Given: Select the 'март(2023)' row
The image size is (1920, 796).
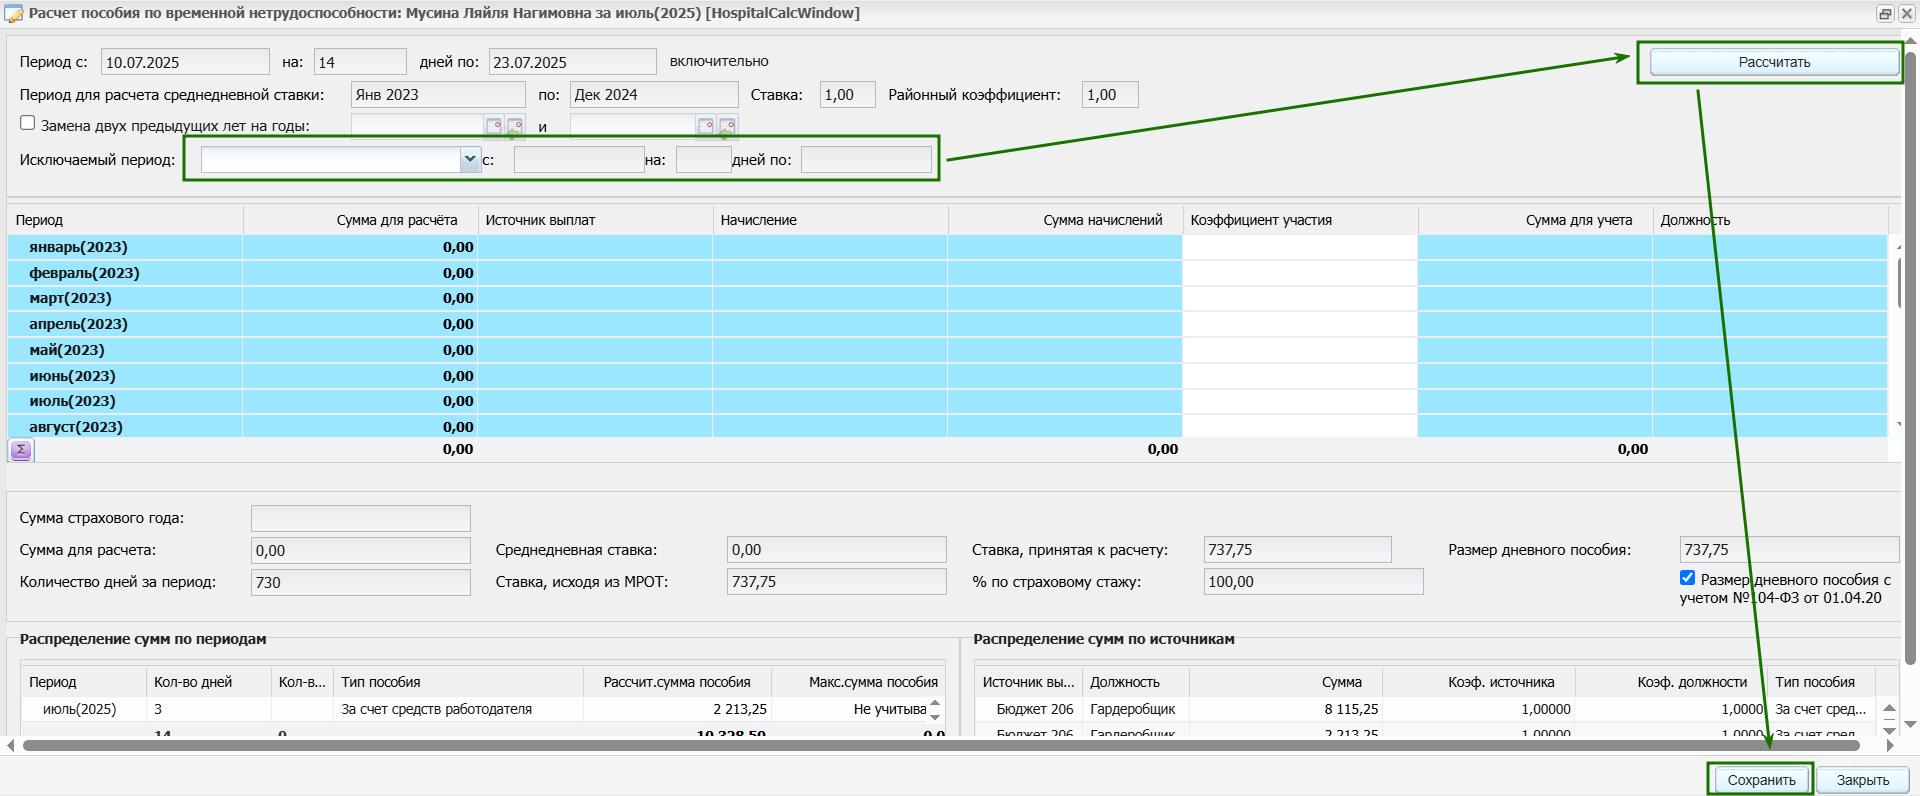Looking at the screenshot, I should [x=947, y=298].
